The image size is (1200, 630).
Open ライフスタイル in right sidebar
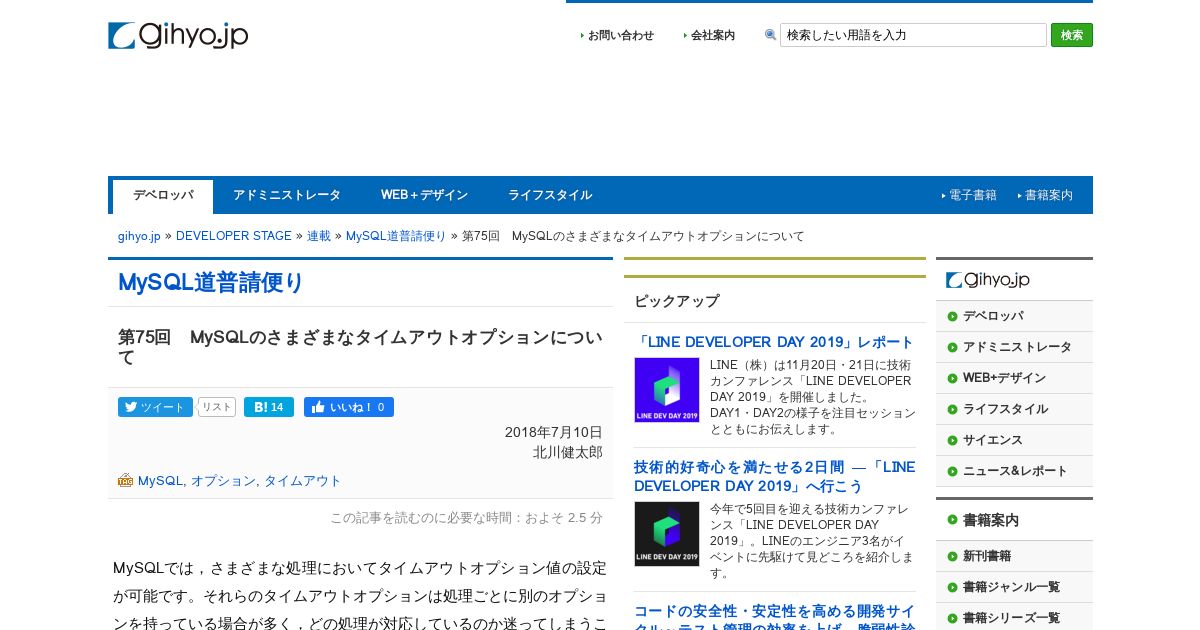1005,409
